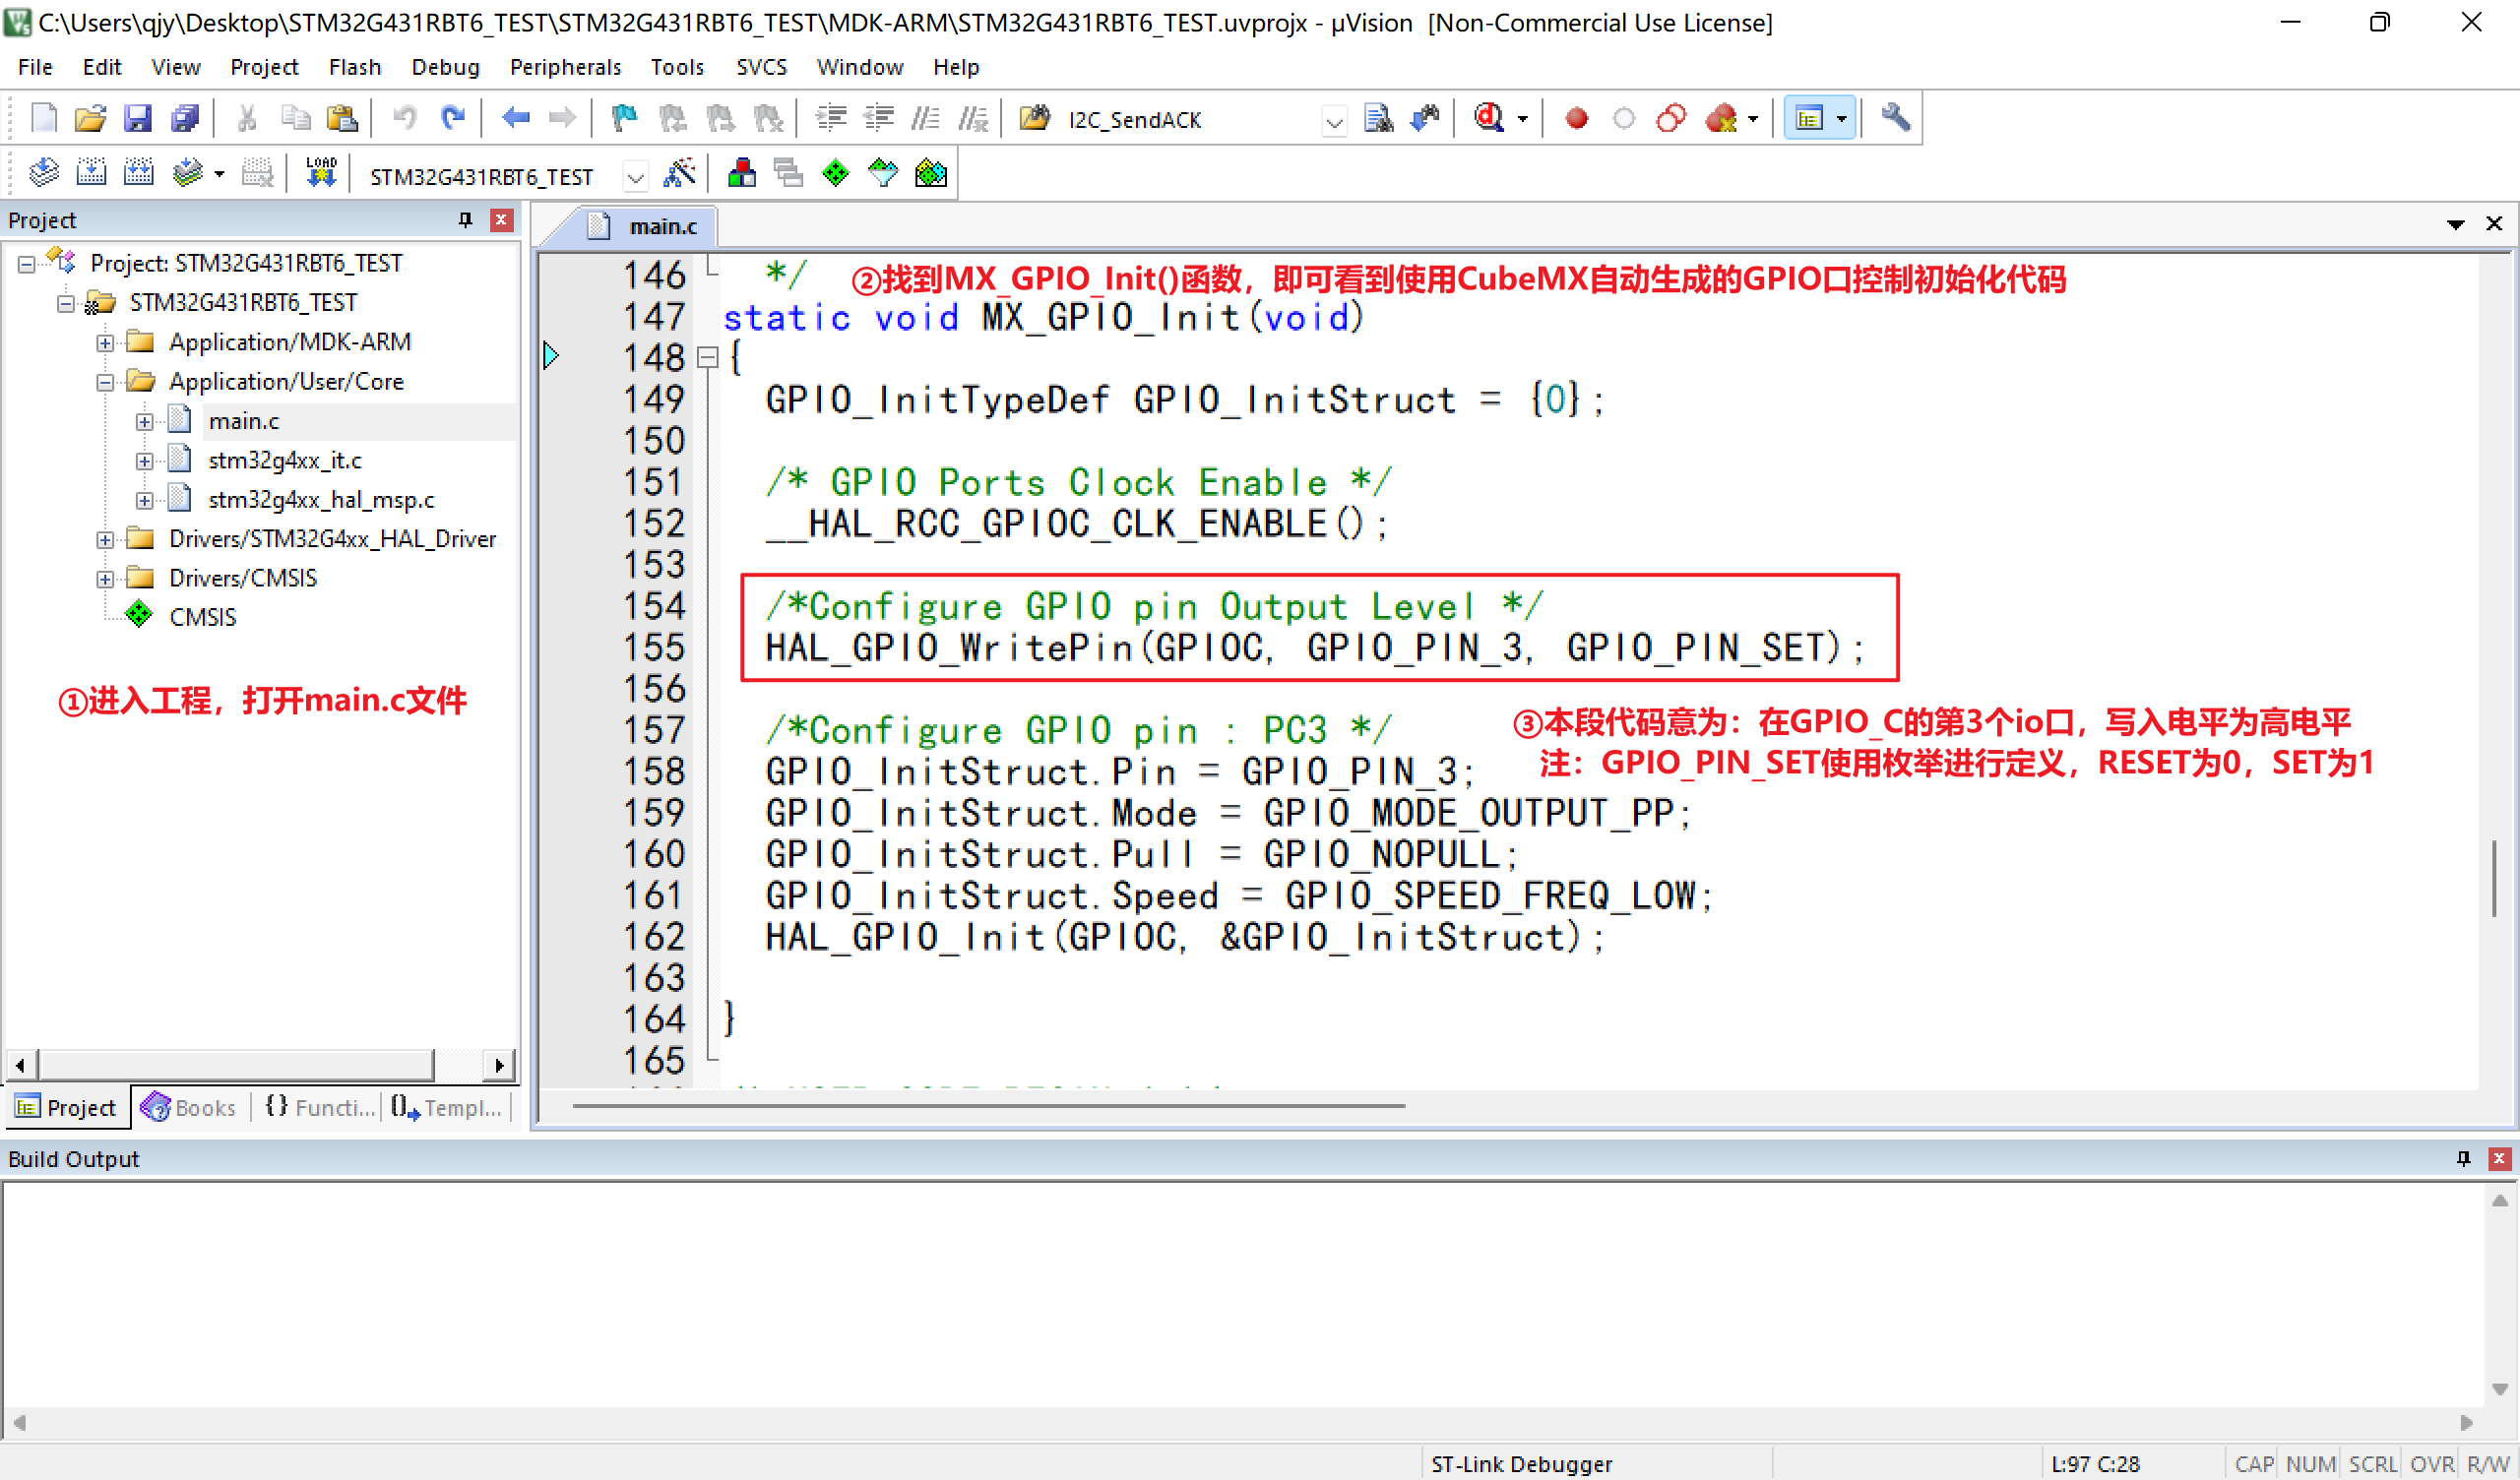Expand main.c tree node
This screenshot has width=2520, height=1480.
pyautogui.click(x=145, y=422)
